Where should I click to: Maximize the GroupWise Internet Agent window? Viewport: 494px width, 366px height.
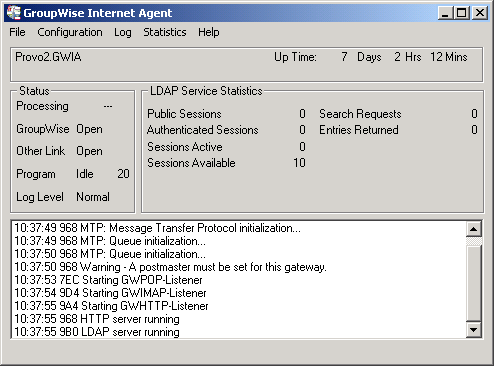point(462,13)
